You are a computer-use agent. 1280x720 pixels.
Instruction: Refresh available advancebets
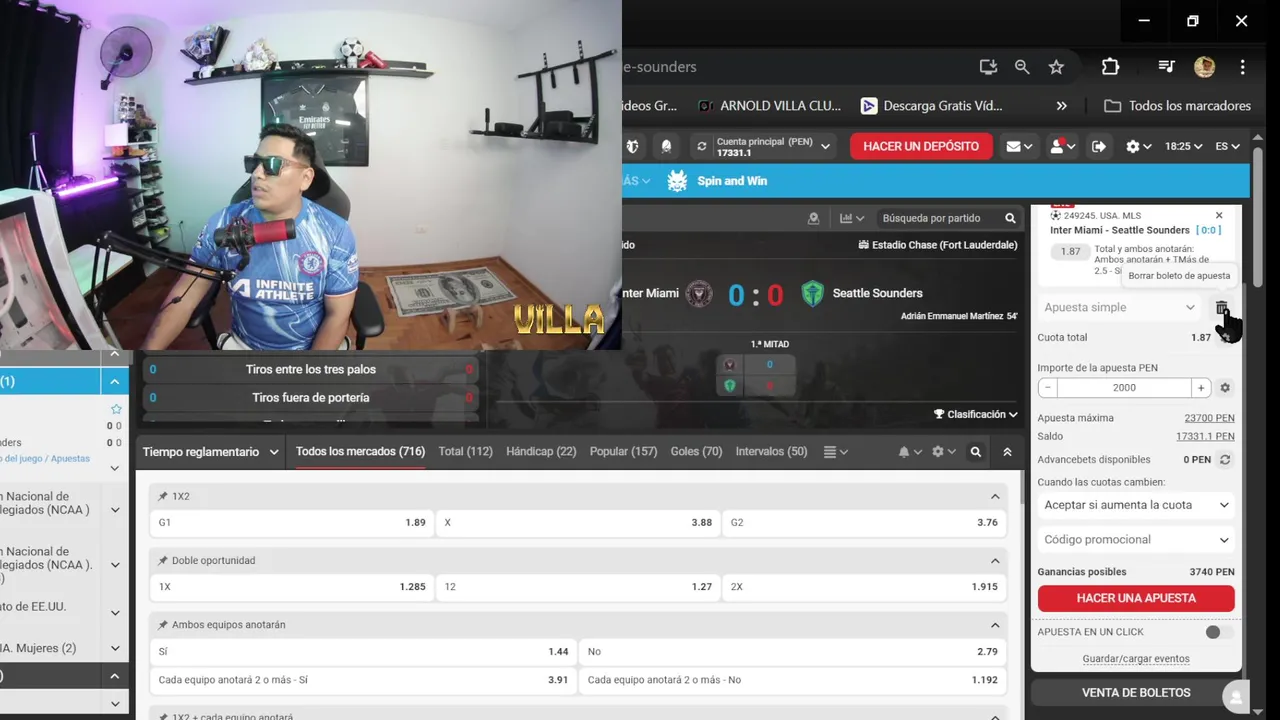(1224, 460)
